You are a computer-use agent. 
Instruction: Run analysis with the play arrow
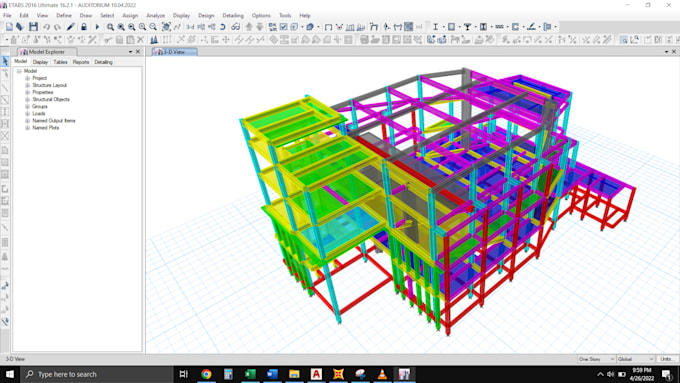point(97,27)
